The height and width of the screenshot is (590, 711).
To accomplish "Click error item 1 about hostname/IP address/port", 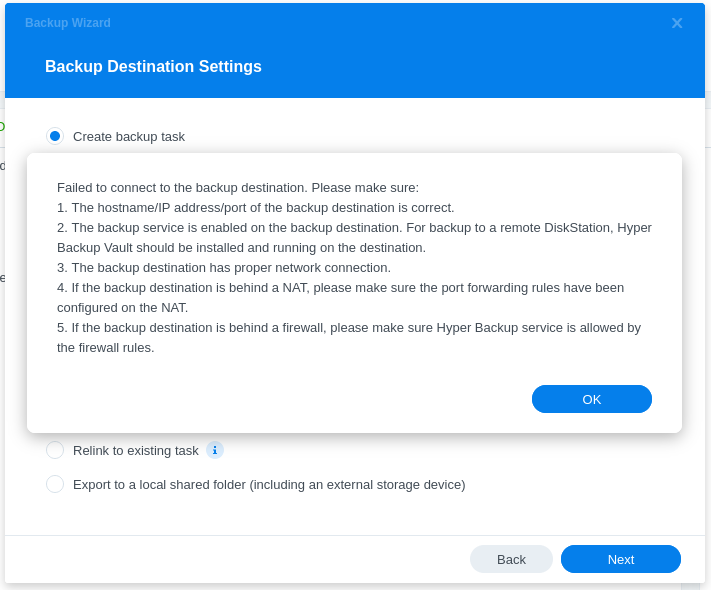I will tap(256, 207).
